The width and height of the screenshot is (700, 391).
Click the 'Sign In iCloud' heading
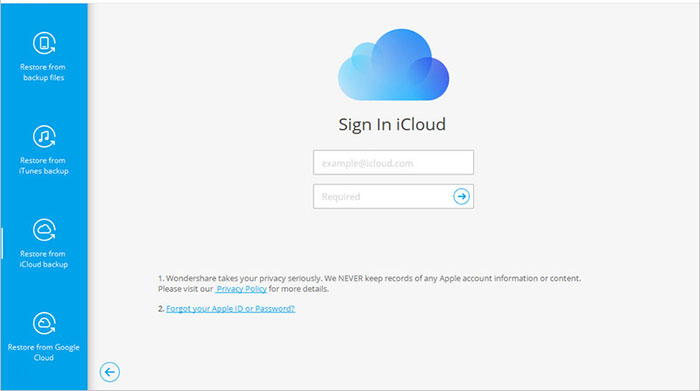pos(392,124)
